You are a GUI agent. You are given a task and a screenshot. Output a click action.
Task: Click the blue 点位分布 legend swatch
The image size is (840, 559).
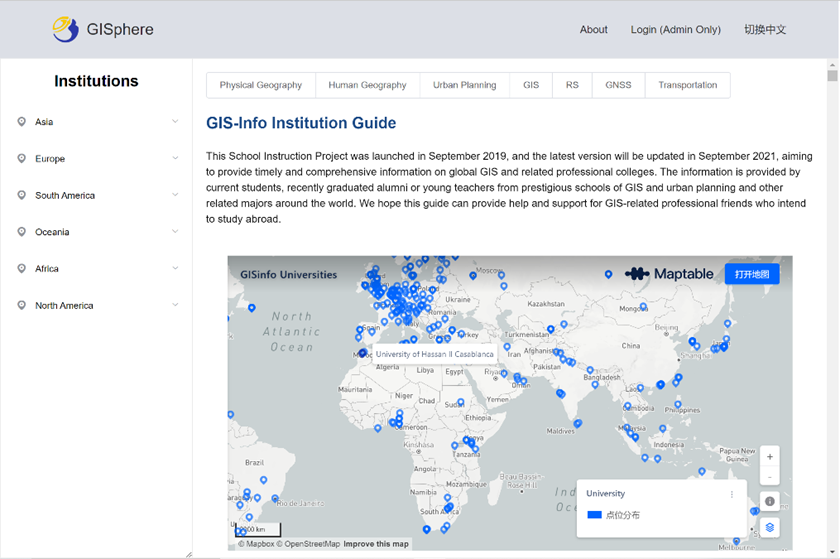tap(594, 515)
